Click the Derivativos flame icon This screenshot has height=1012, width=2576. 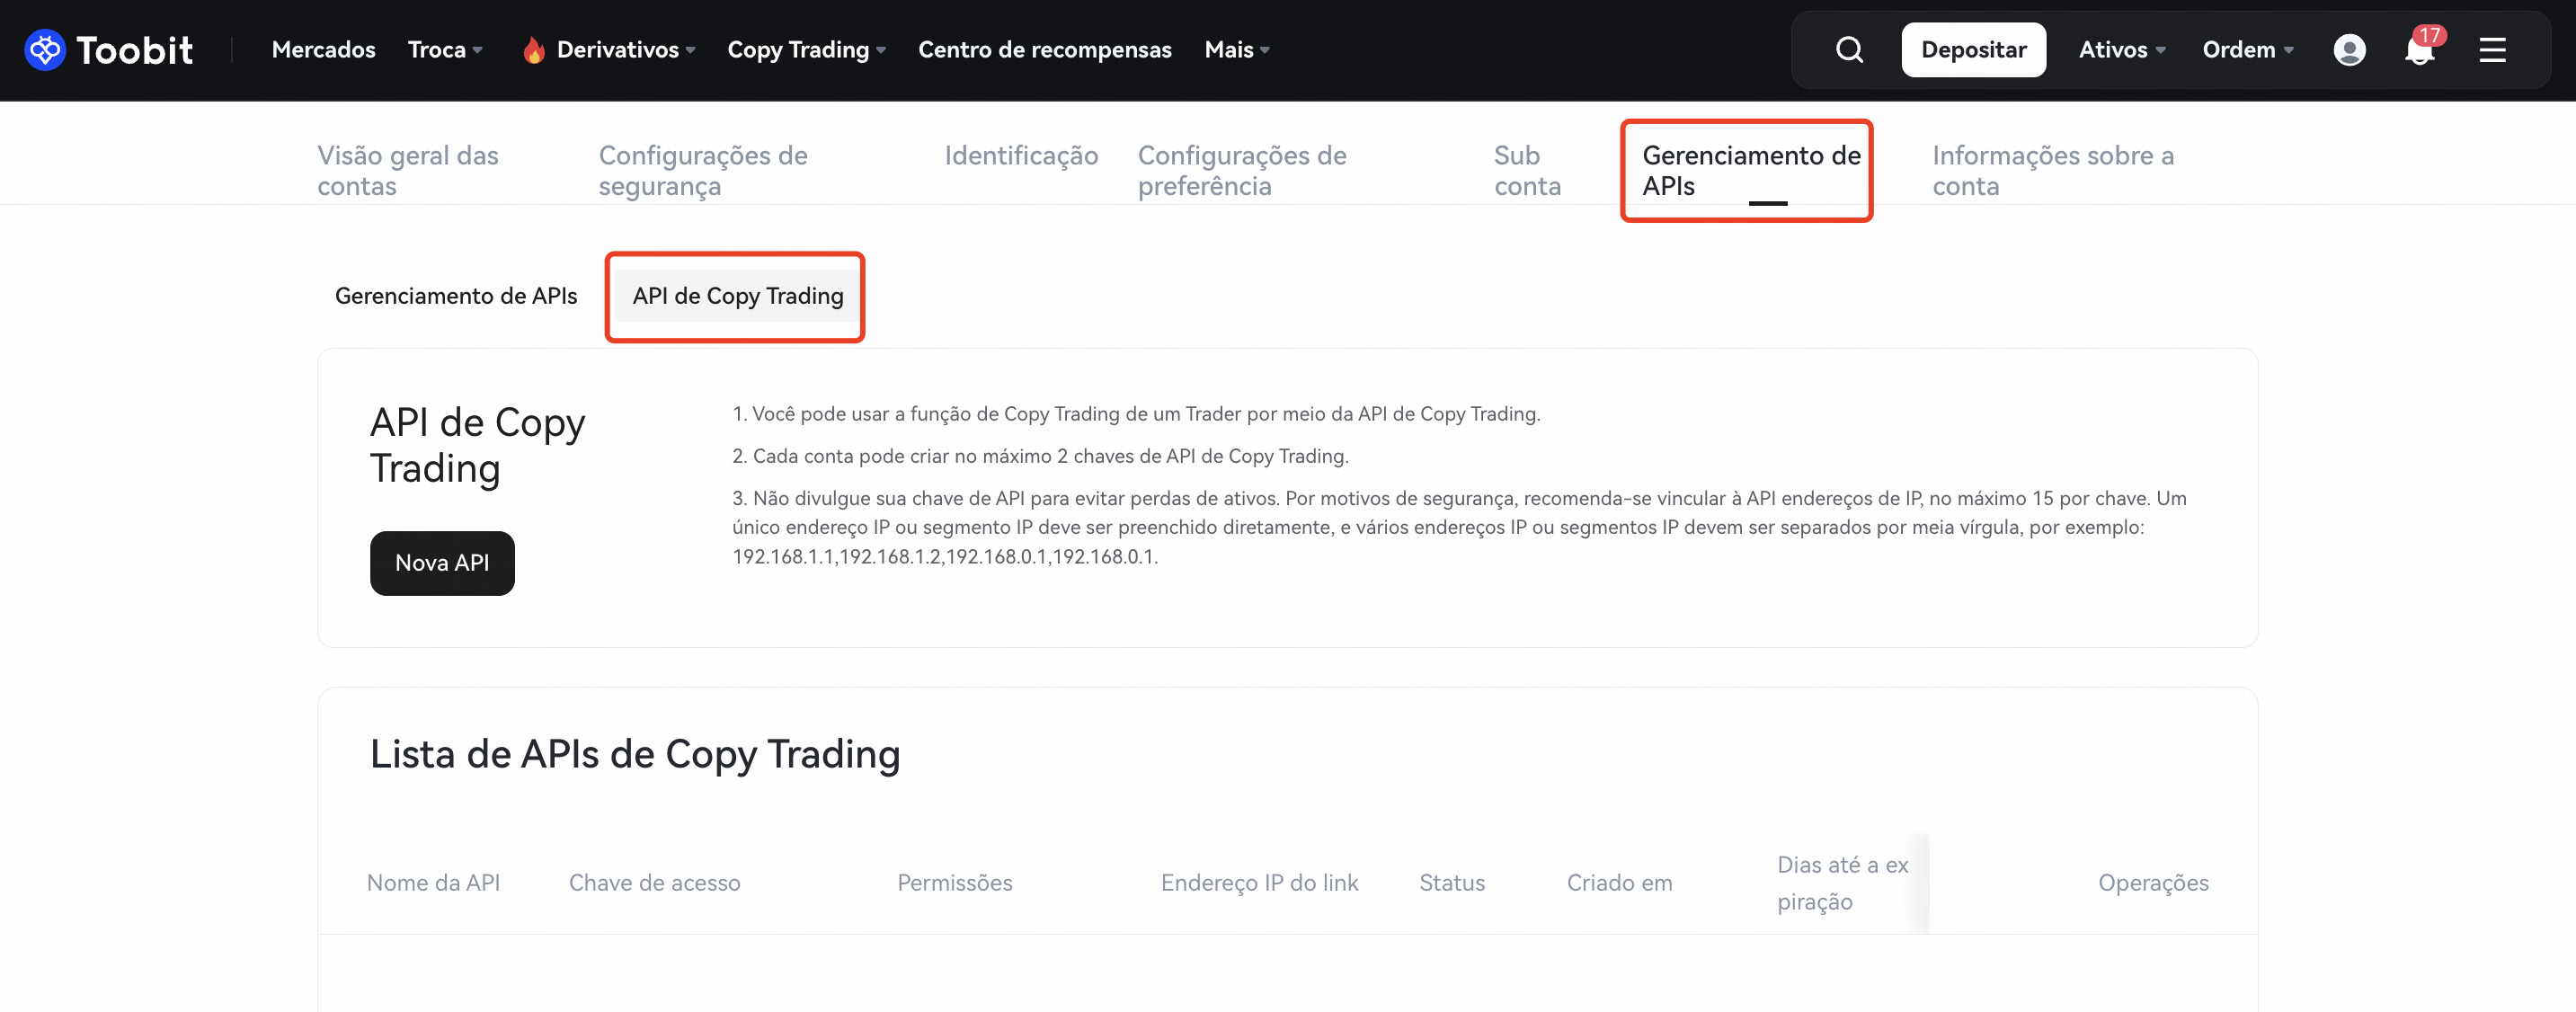(534, 50)
